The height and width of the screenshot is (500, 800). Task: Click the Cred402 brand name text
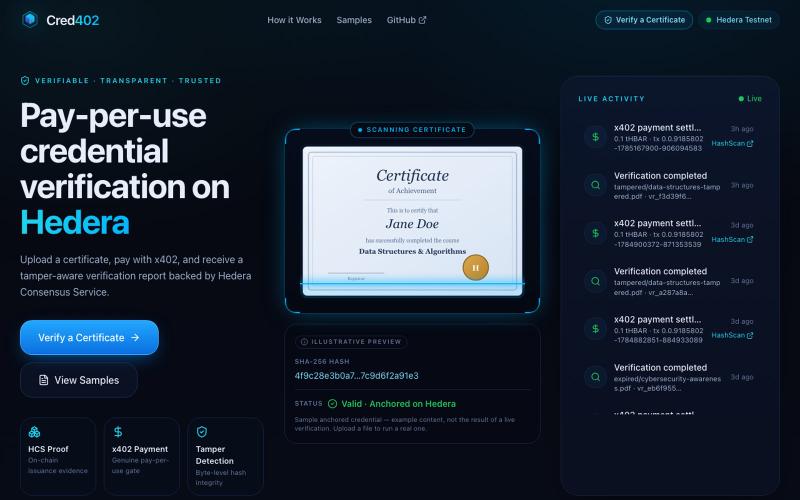tap(72, 20)
